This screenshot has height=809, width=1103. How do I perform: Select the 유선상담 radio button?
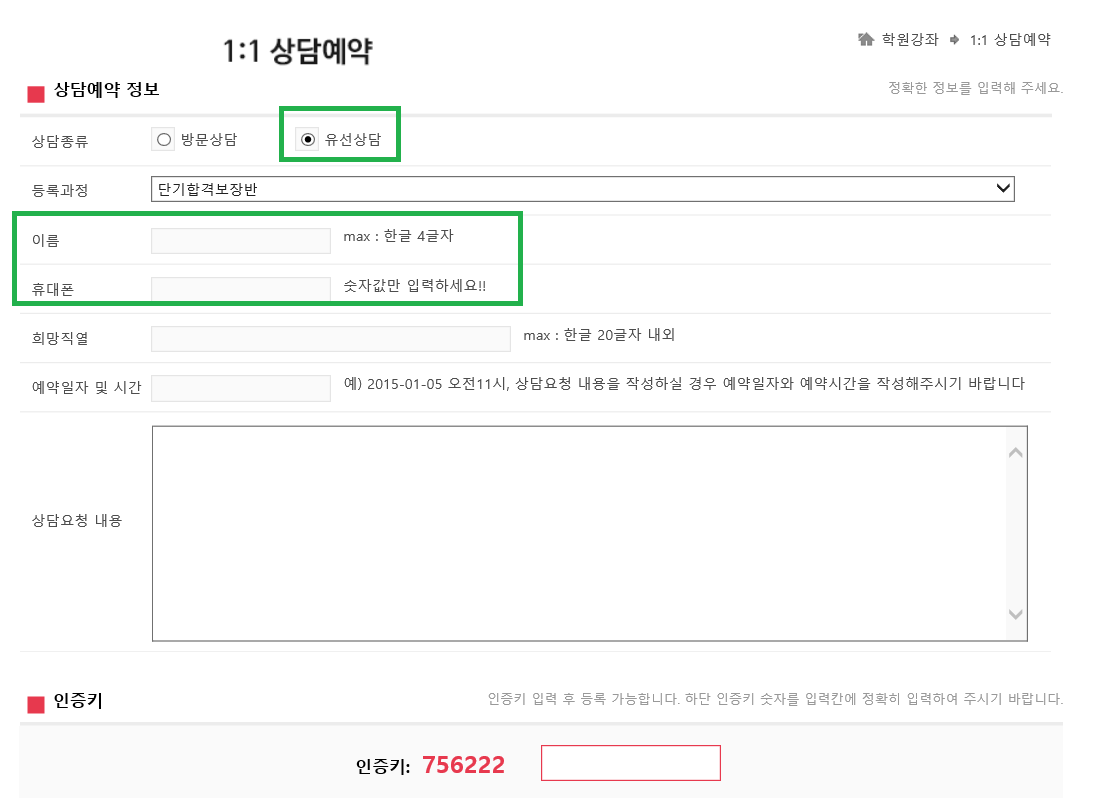point(309,140)
